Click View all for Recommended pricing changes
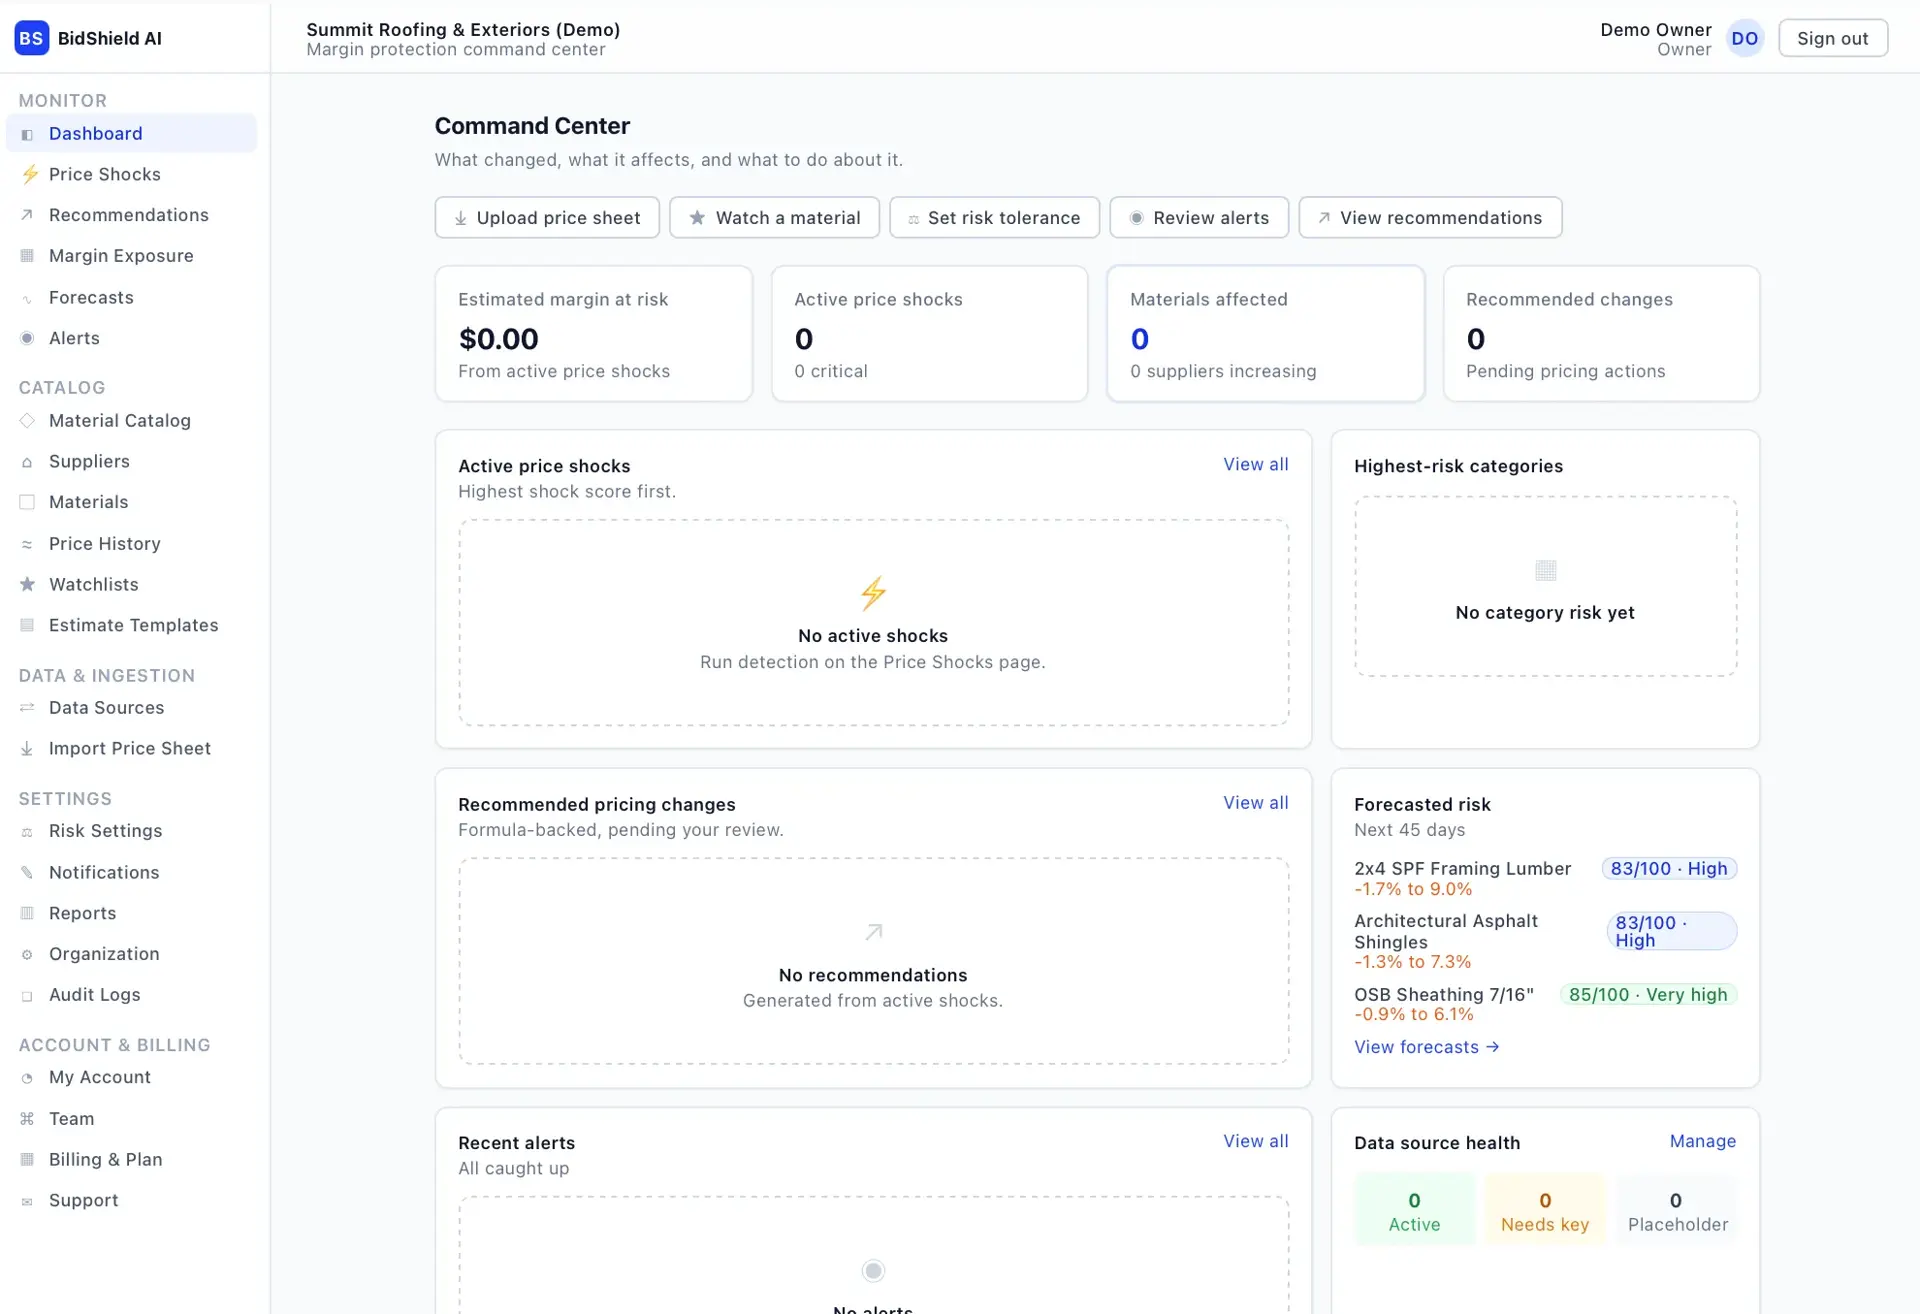Viewport: 1920px width, 1314px height. (x=1256, y=802)
